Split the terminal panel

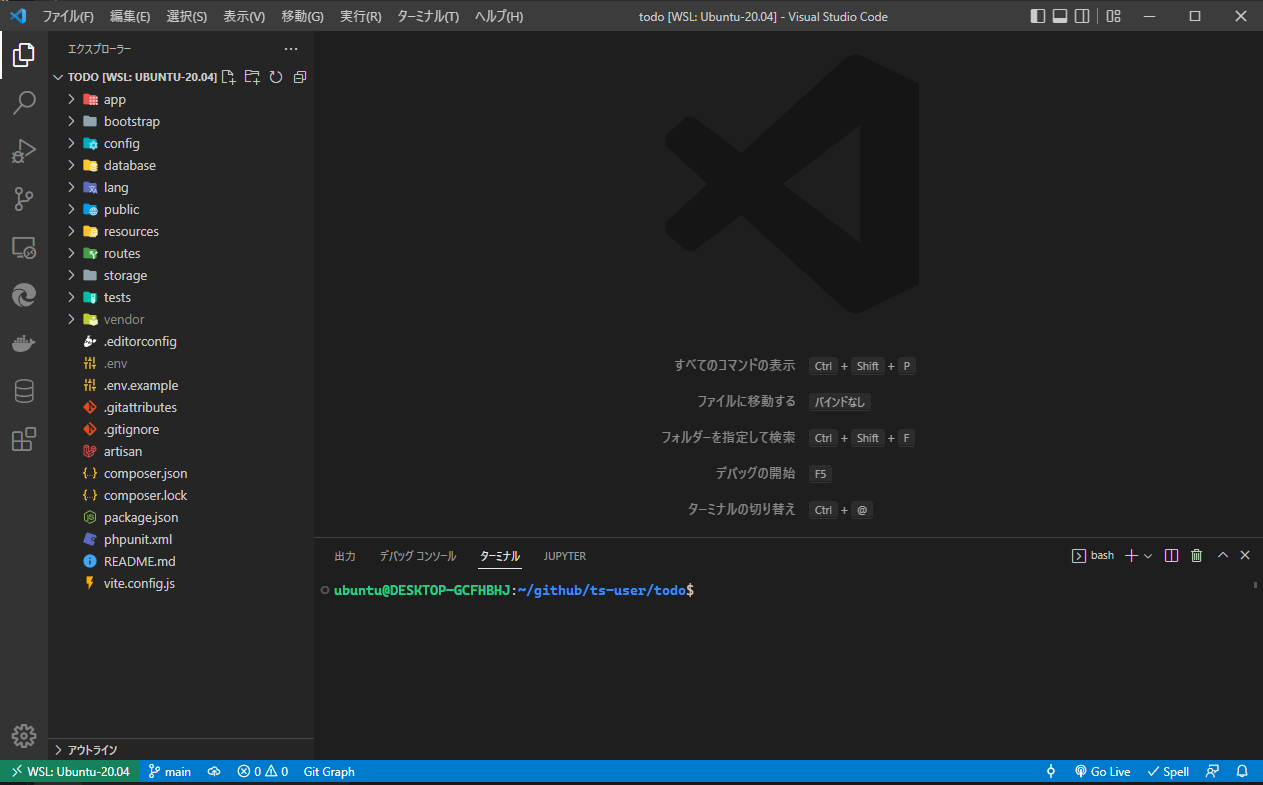[1171, 555]
